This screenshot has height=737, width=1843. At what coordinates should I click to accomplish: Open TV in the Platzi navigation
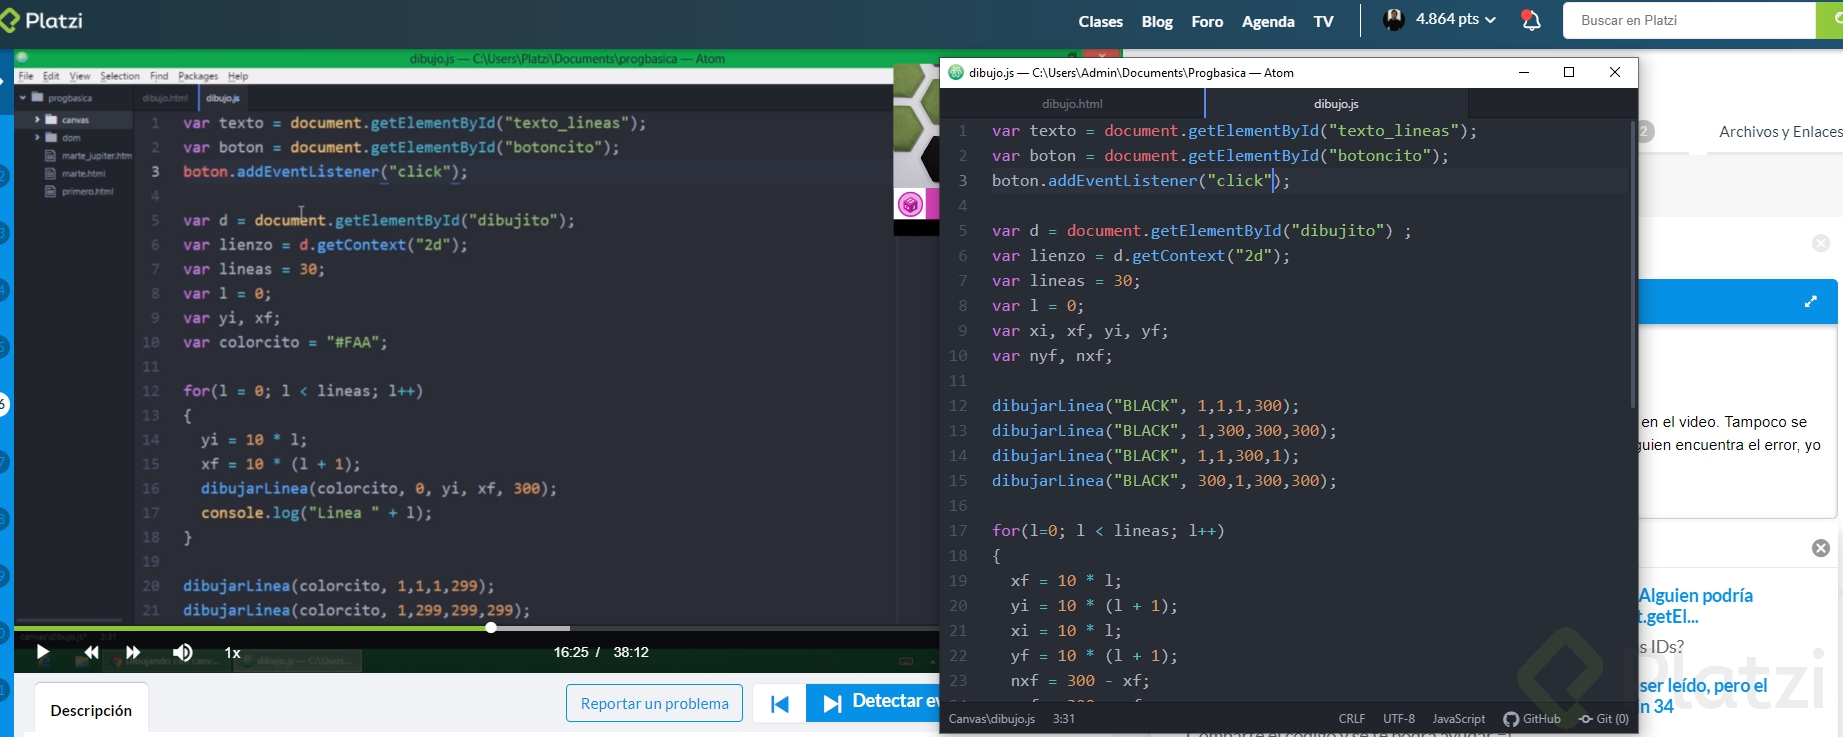1323,21
